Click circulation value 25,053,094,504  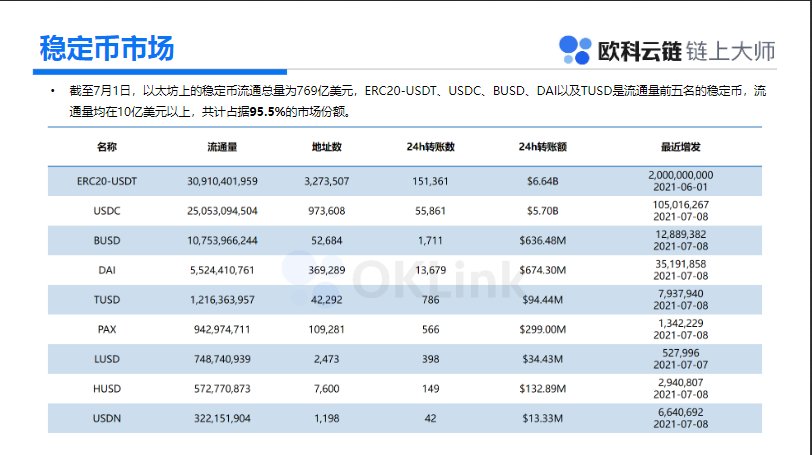(222, 211)
